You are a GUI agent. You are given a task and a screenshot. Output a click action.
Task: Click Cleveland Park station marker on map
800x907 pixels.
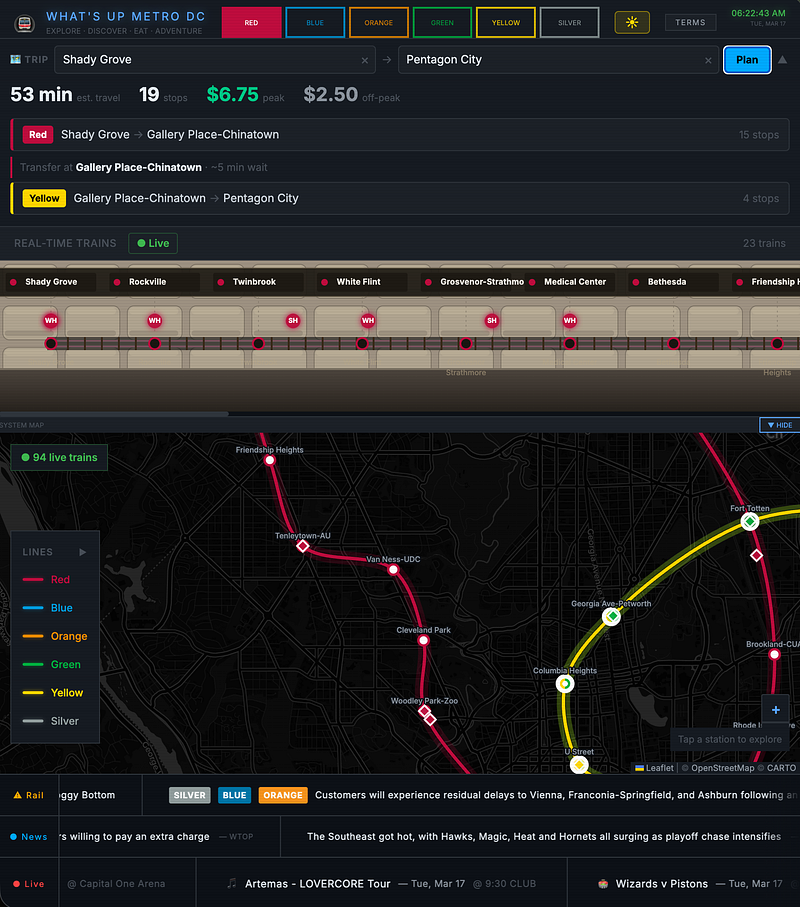[x=423, y=640]
